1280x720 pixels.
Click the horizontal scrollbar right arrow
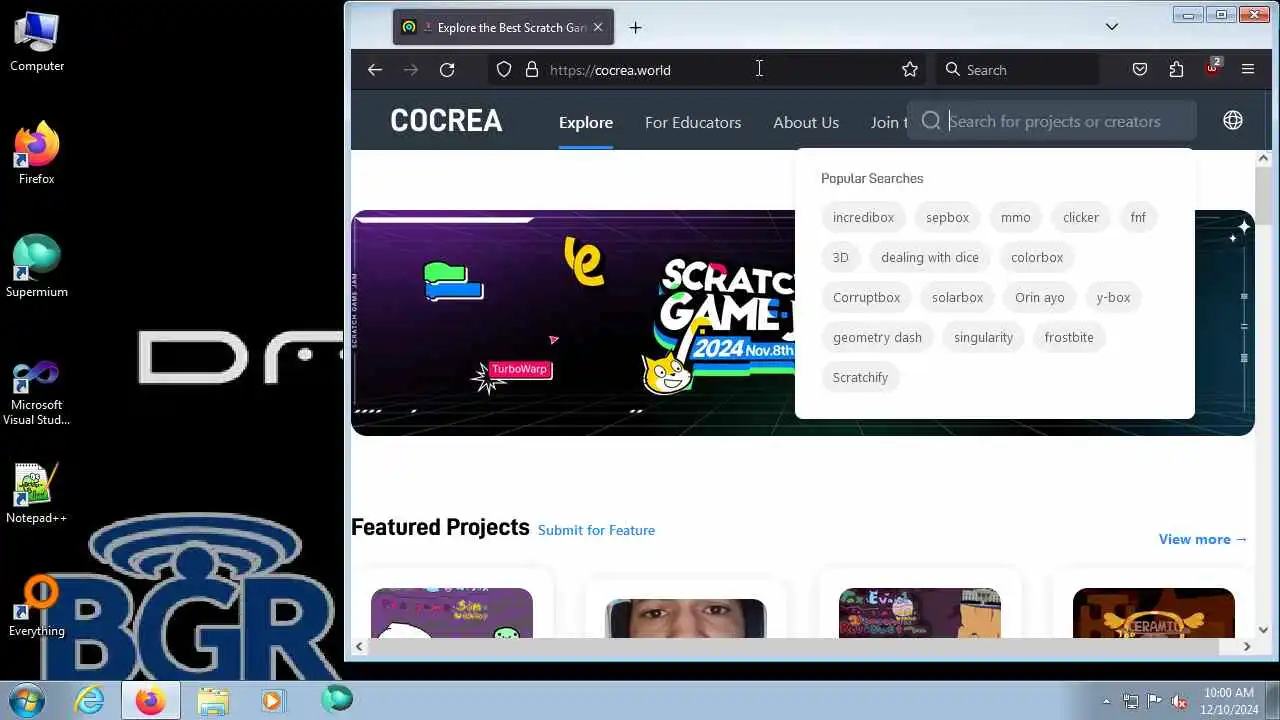click(1247, 647)
